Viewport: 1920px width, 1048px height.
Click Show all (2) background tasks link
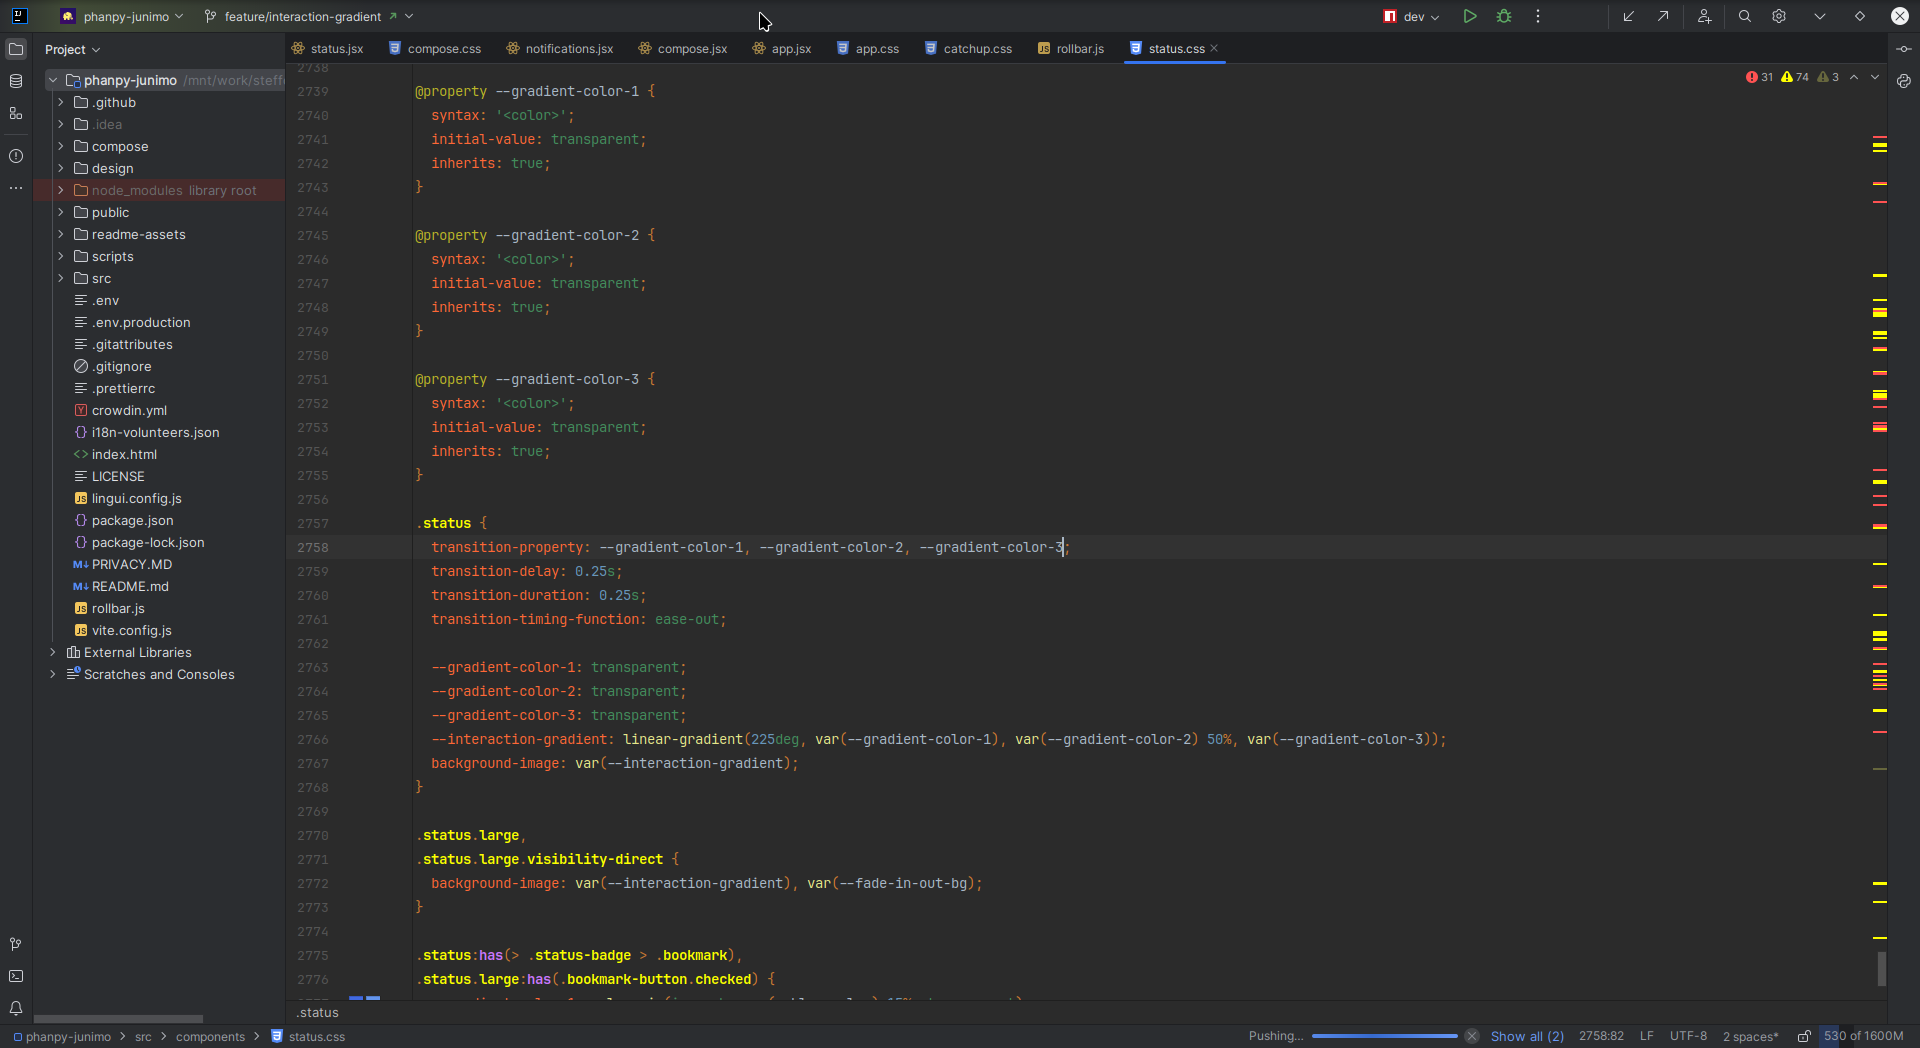[1527, 1036]
